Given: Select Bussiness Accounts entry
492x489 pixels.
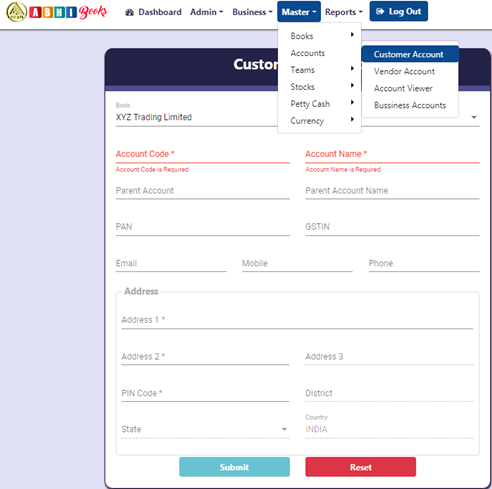Looking at the screenshot, I should (410, 105).
